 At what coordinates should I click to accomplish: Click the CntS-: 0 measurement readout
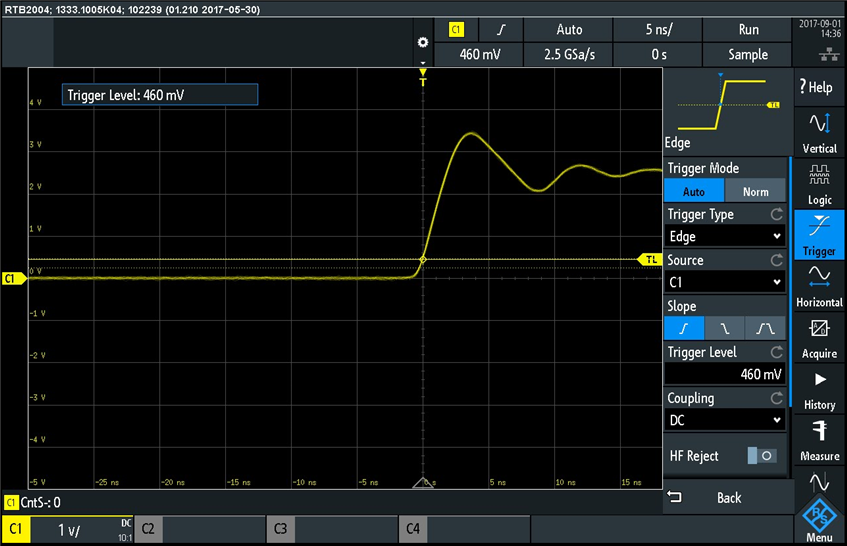[x=33, y=503]
